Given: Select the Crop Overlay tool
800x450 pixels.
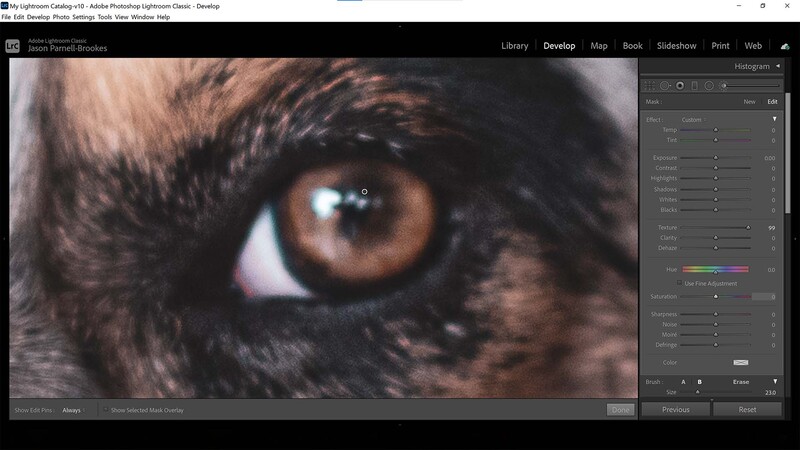Looking at the screenshot, I should (x=649, y=86).
